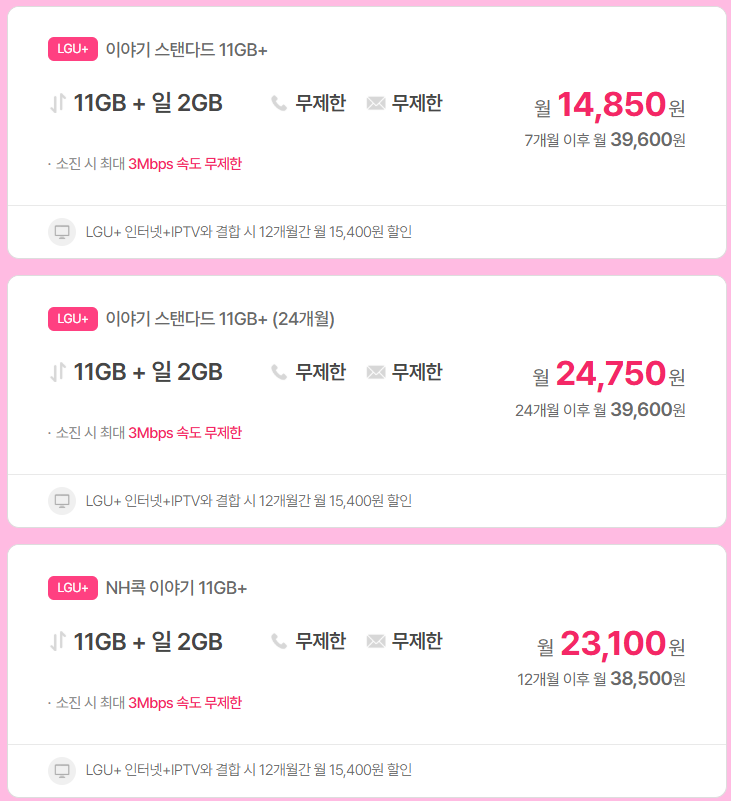Click the monitor icon in the second card's combo discount banner
The height and width of the screenshot is (801, 731).
click(64, 500)
